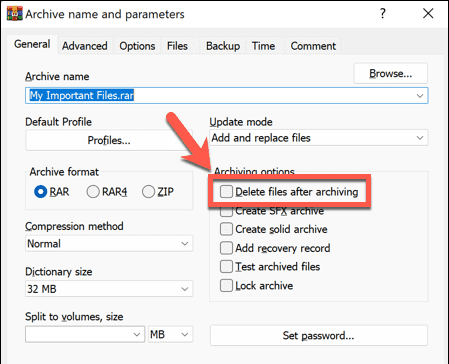This screenshot has height=364, width=449.
Task: Select the RAR4 archive format
Action: (x=93, y=192)
